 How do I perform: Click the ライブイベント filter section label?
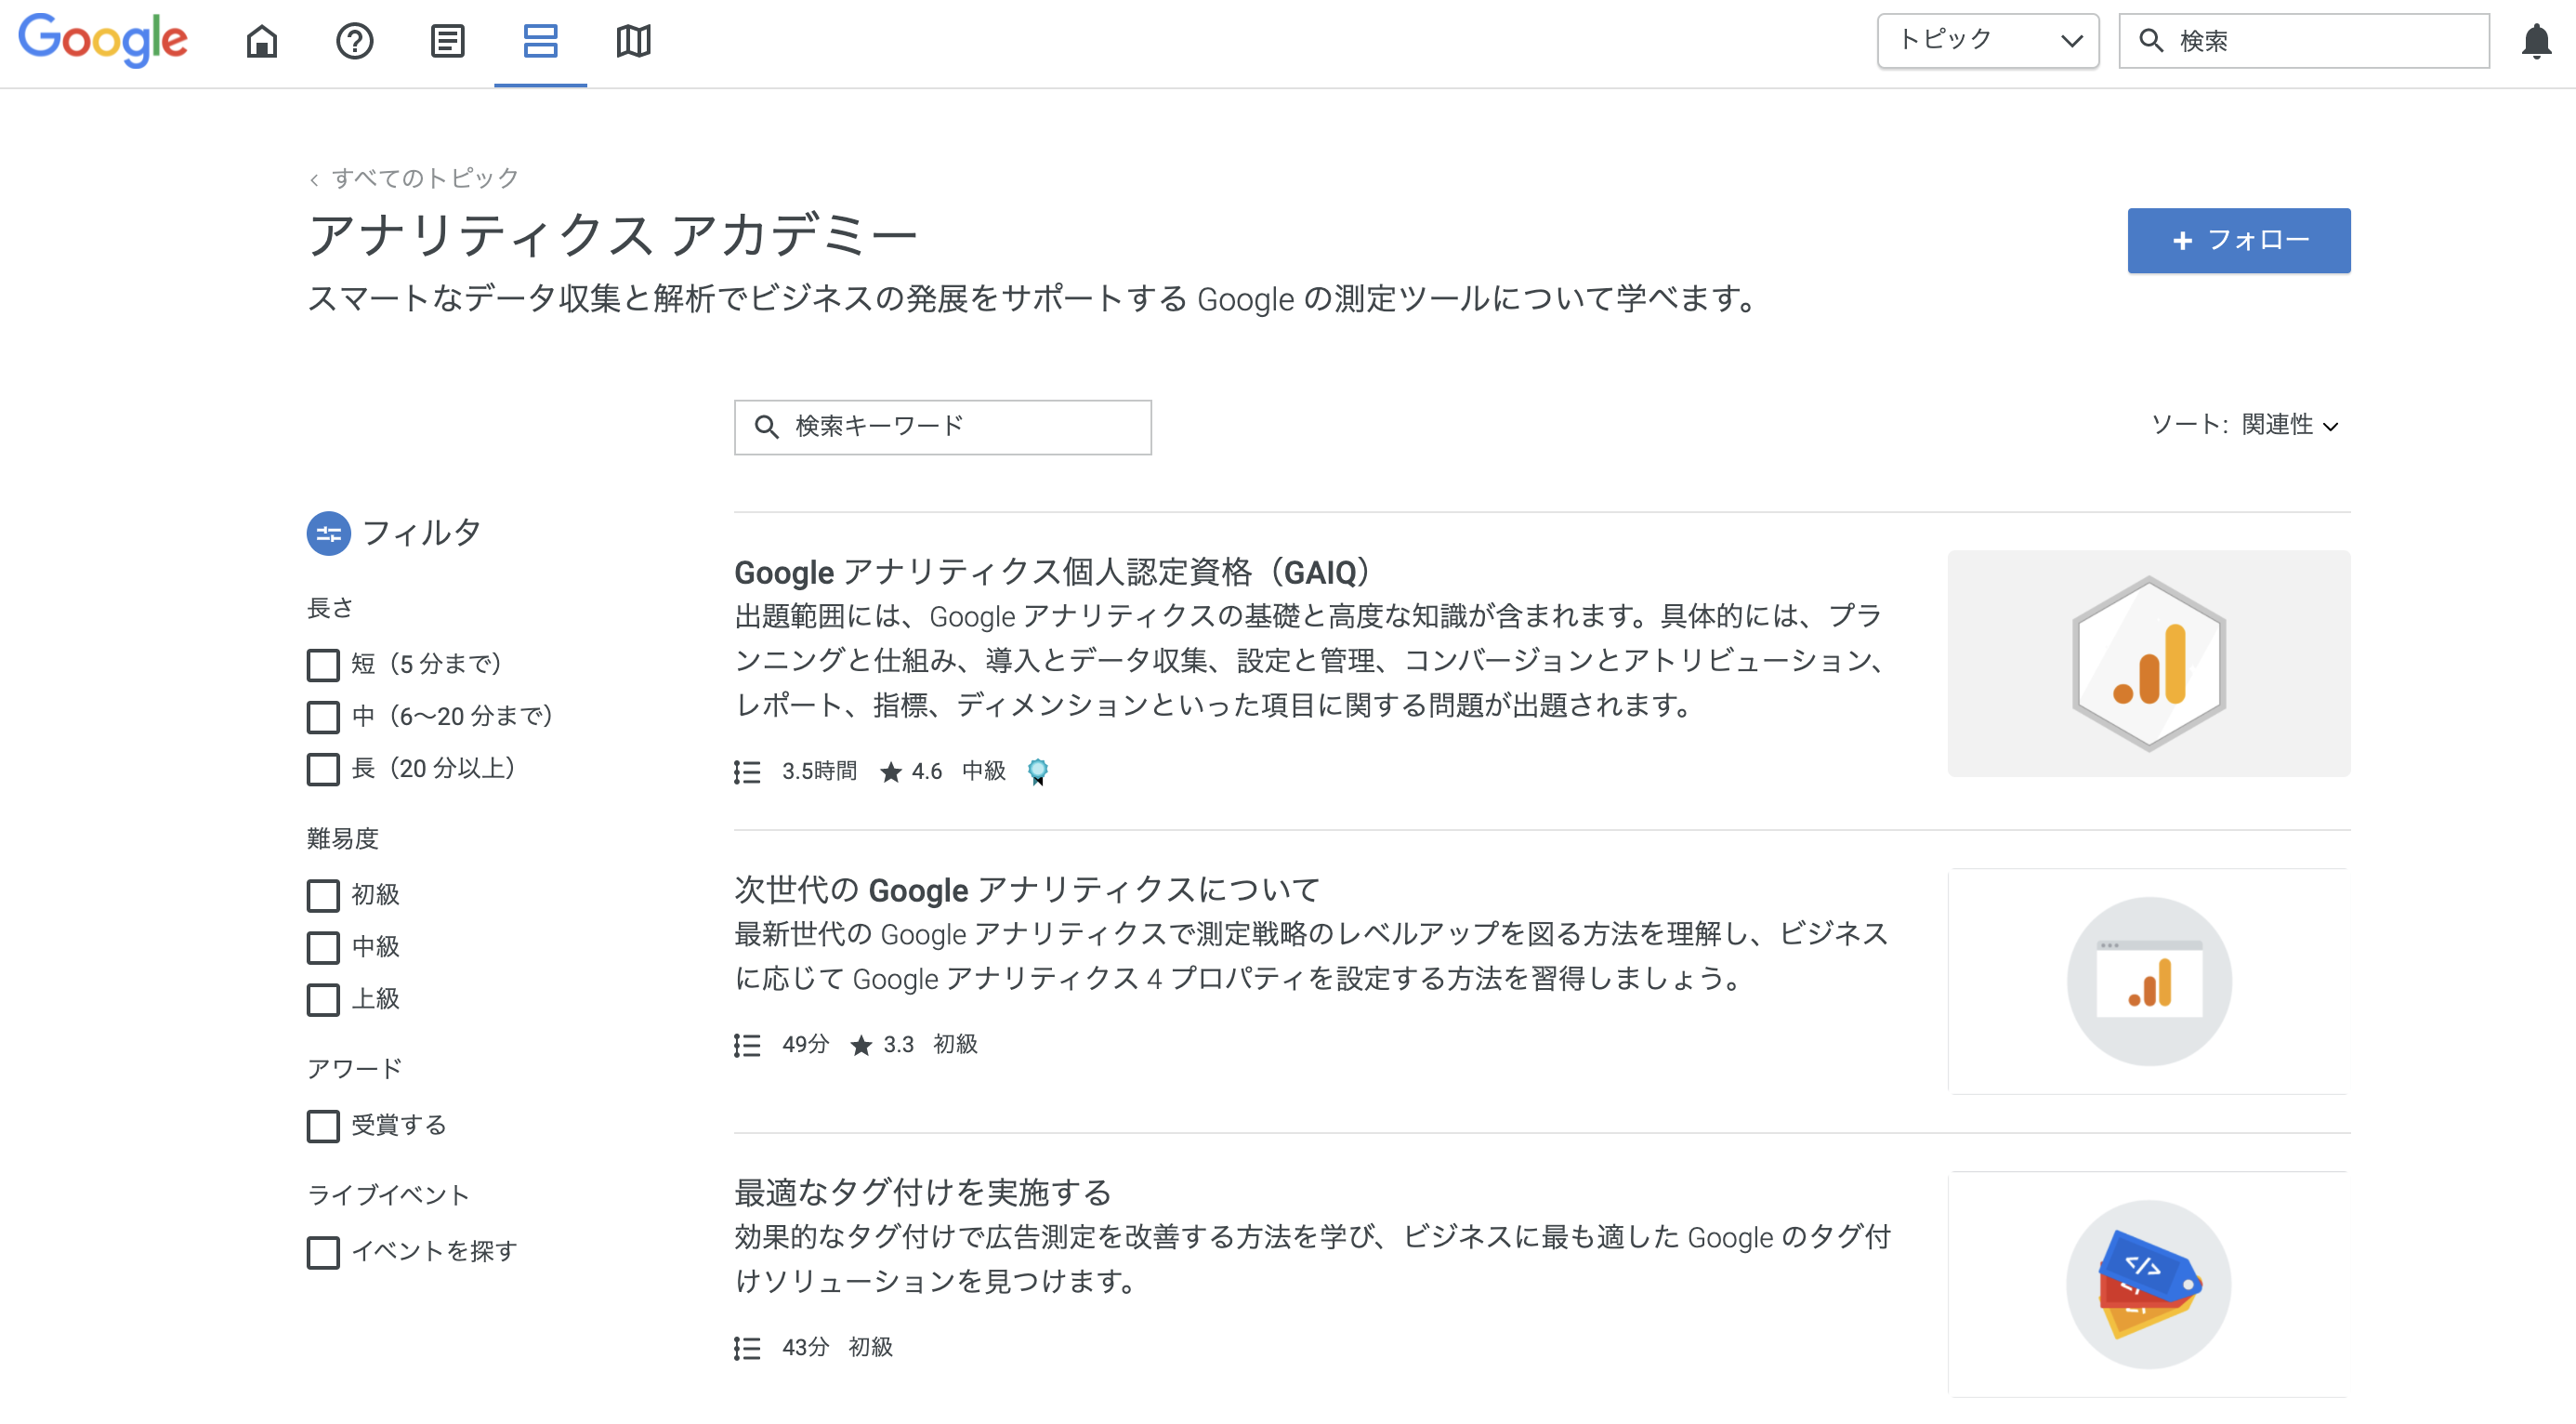(388, 1195)
